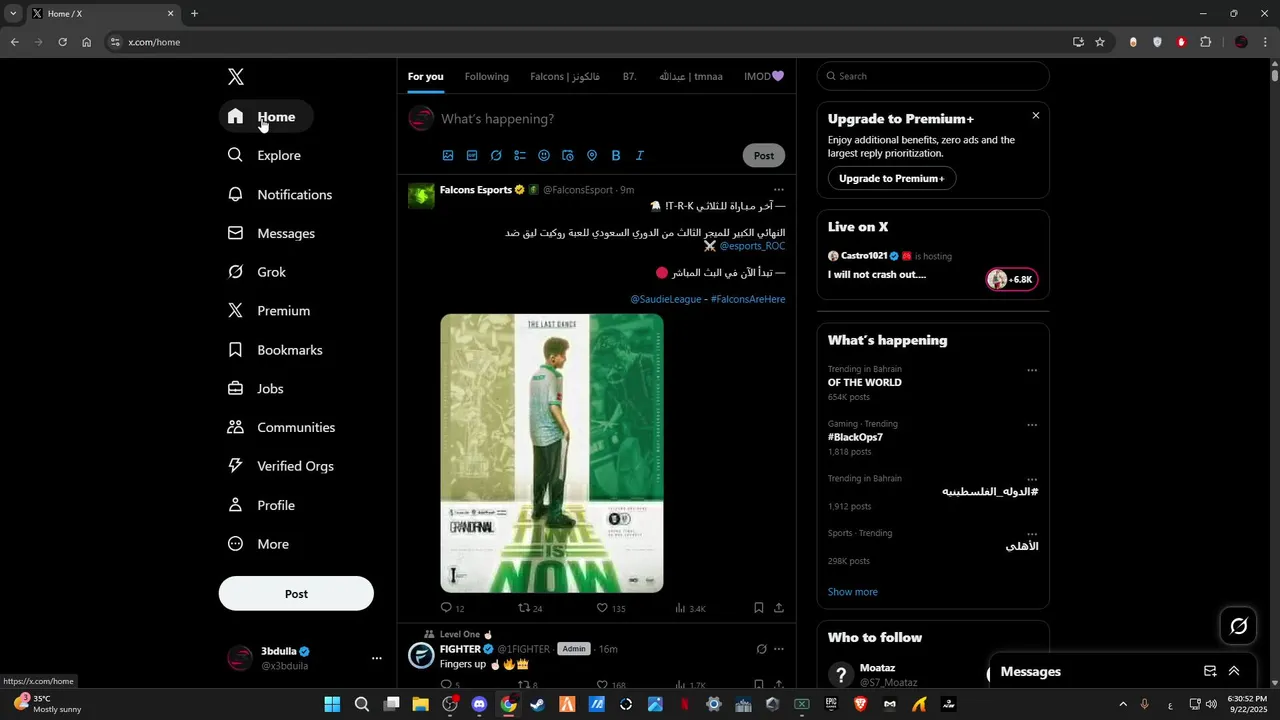The image size is (1280, 720).
Task: Tag location icon in composer
Action: tap(592, 155)
